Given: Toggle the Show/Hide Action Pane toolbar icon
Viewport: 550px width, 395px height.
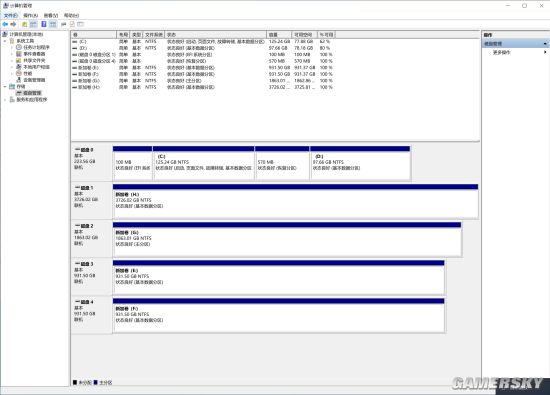Looking at the screenshot, I should pos(53,24).
